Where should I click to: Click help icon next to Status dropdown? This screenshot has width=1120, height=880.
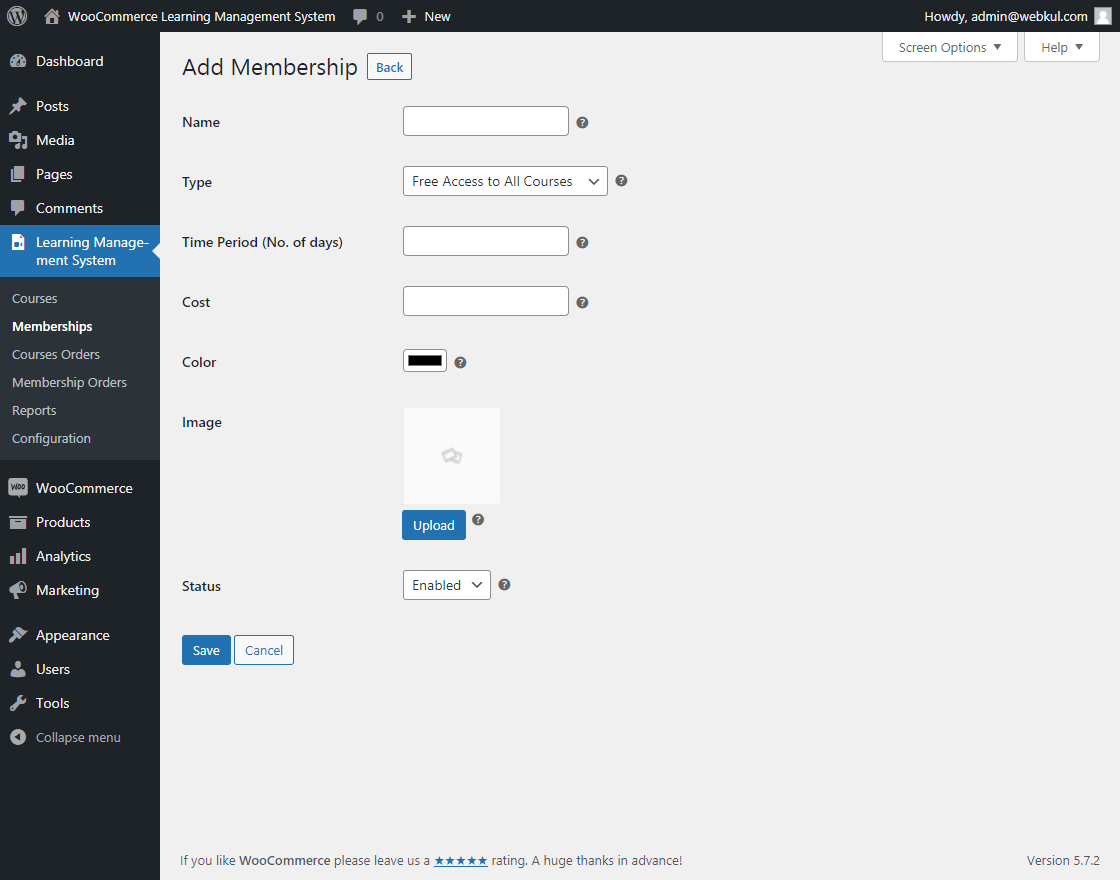point(504,584)
